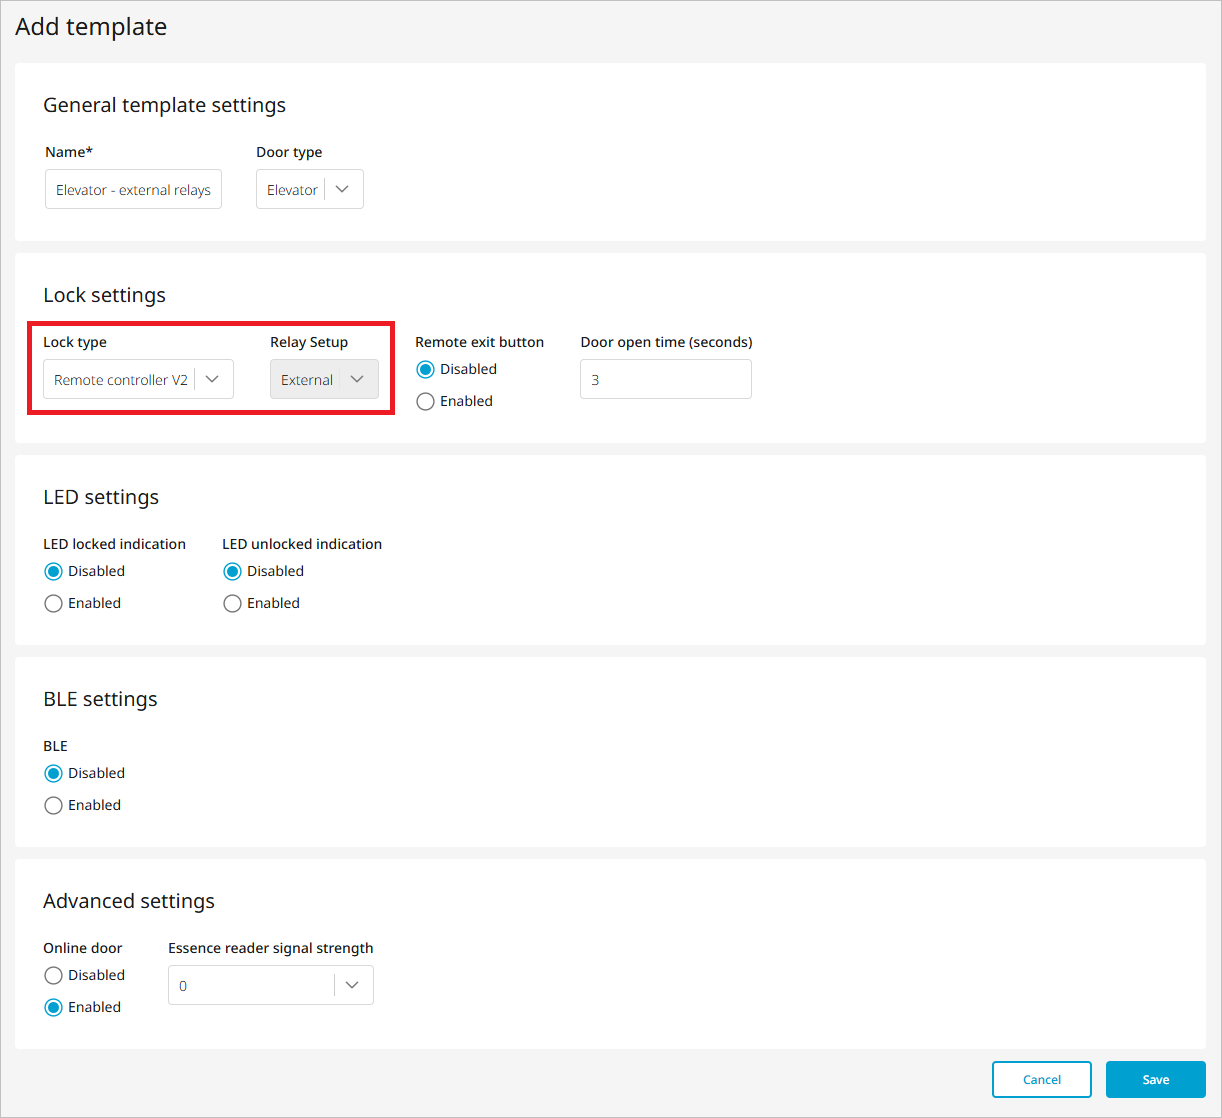Click chevron arrow in Relay Setup box

pyautogui.click(x=357, y=380)
